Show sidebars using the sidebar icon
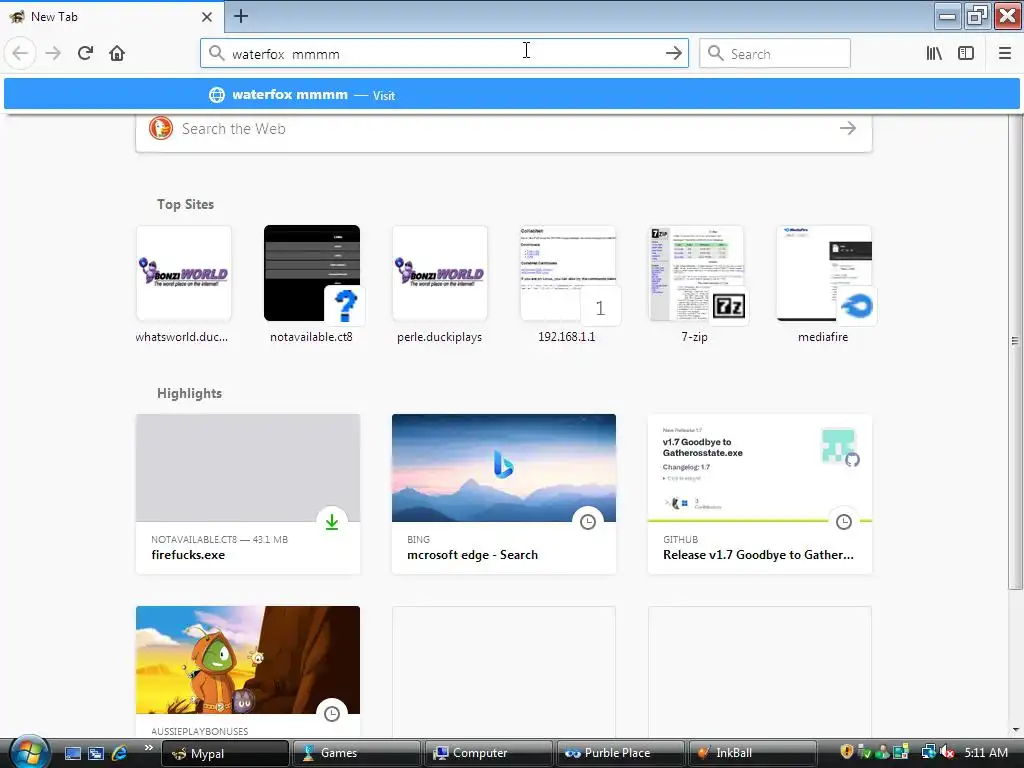 [x=966, y=53]
